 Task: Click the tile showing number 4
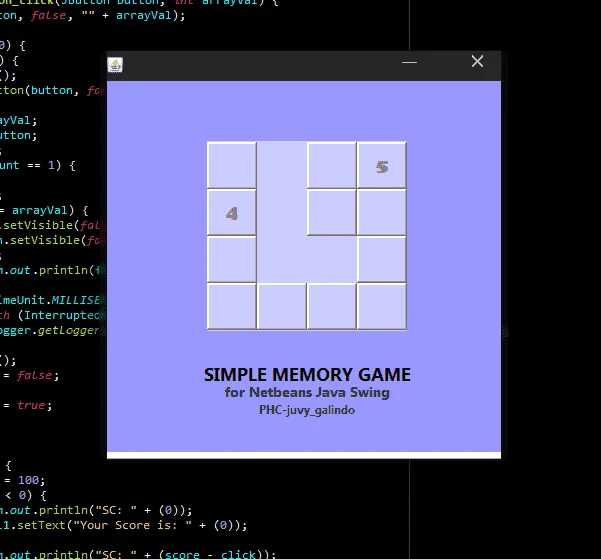tap(232, 212)
